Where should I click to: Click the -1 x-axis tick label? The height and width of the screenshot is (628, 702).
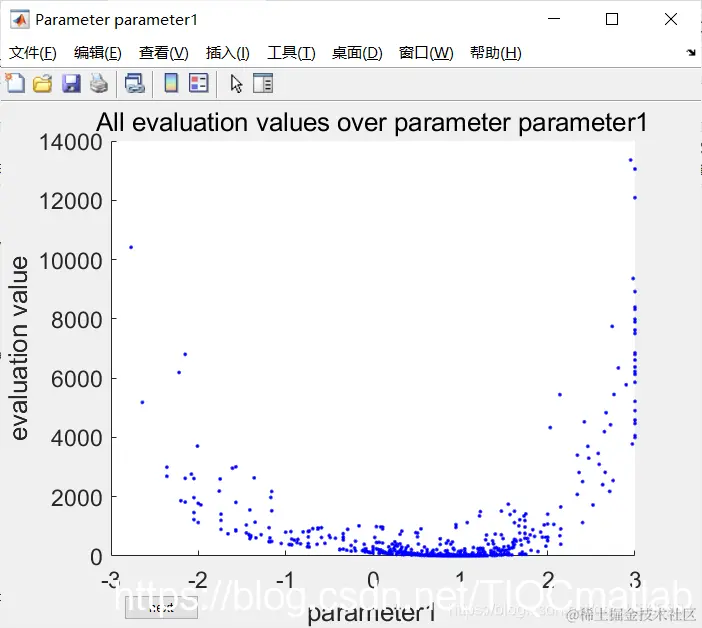[x=285, y=580]
